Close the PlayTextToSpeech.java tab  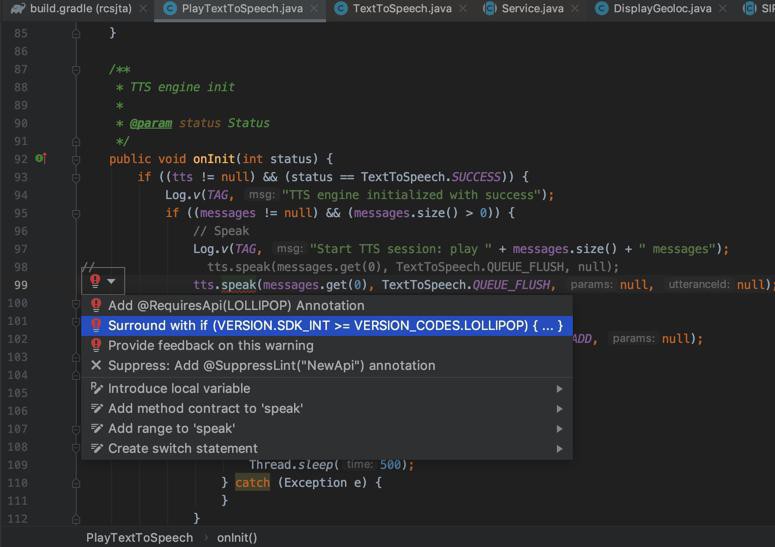coord(314,9)
